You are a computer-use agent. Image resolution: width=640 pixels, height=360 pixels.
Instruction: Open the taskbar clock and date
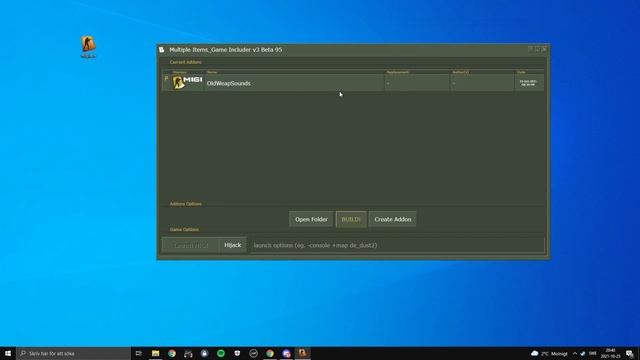[x=611, y=353]
